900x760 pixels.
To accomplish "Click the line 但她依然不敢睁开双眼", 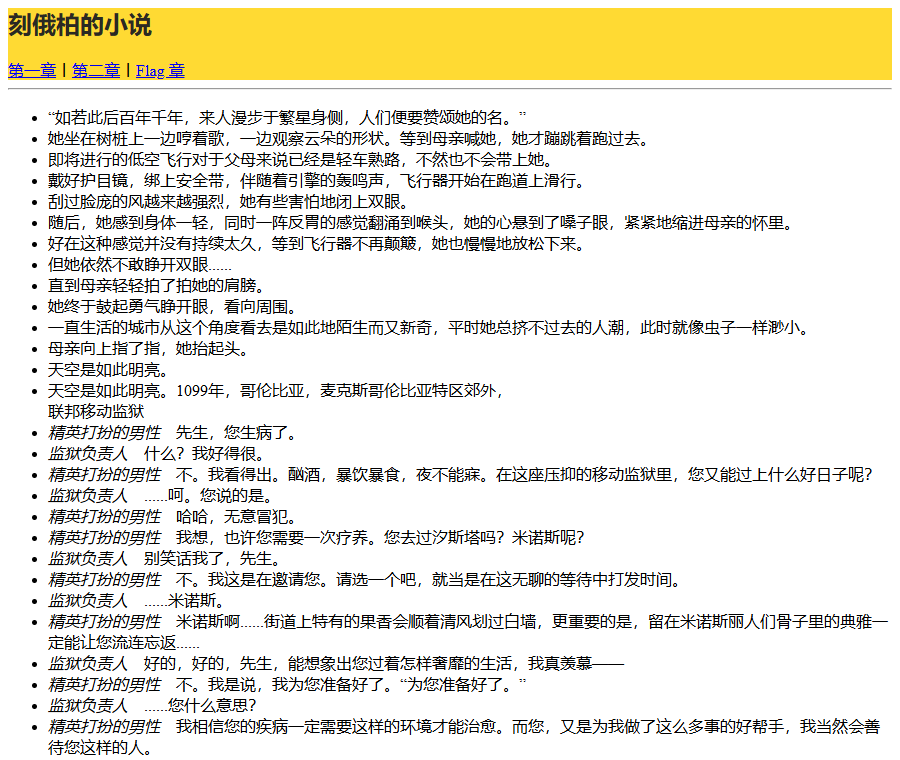I will (140, 265).
